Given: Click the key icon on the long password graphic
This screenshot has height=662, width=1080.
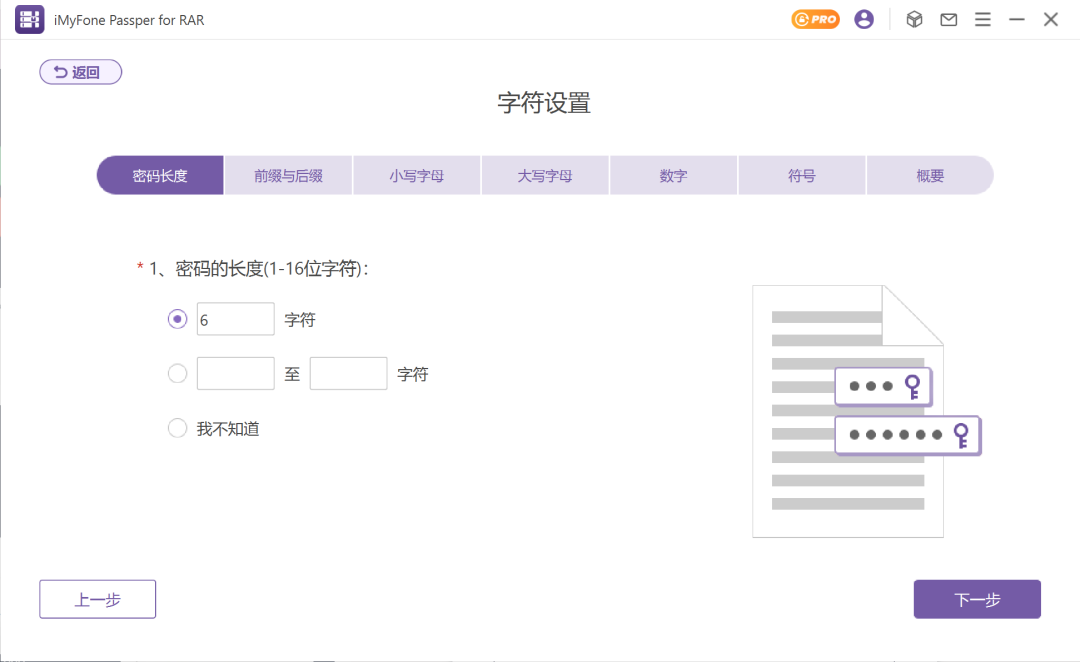Looking at the screenshot, I should (962, 435).
